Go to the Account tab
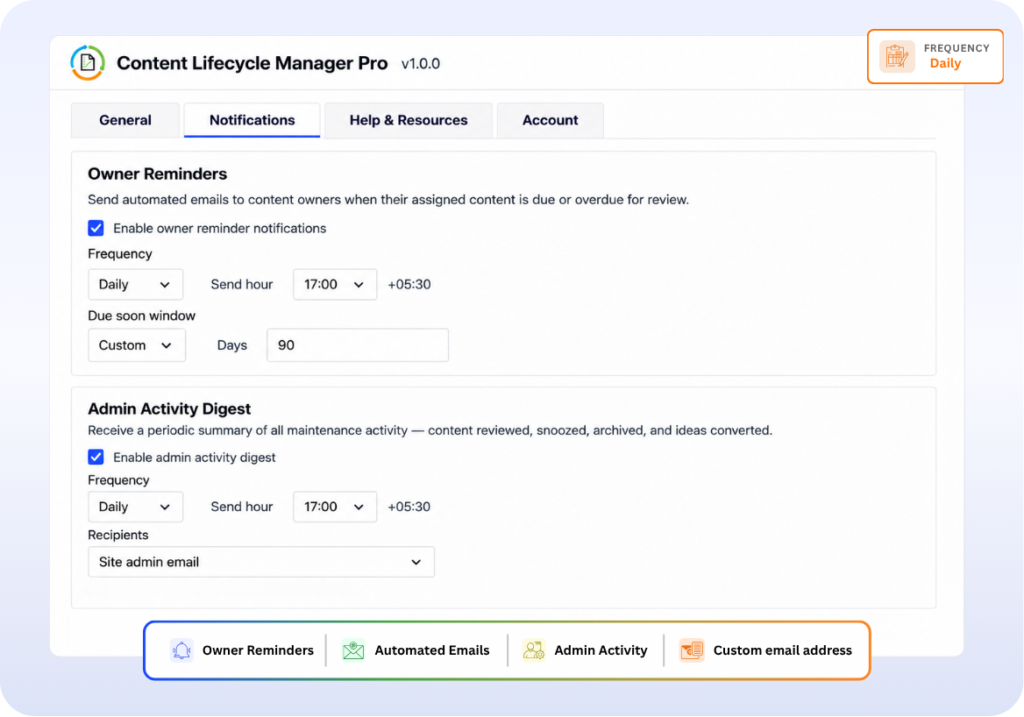The height and width of the screenshot is (717, 1024). (x=550, y=120)
